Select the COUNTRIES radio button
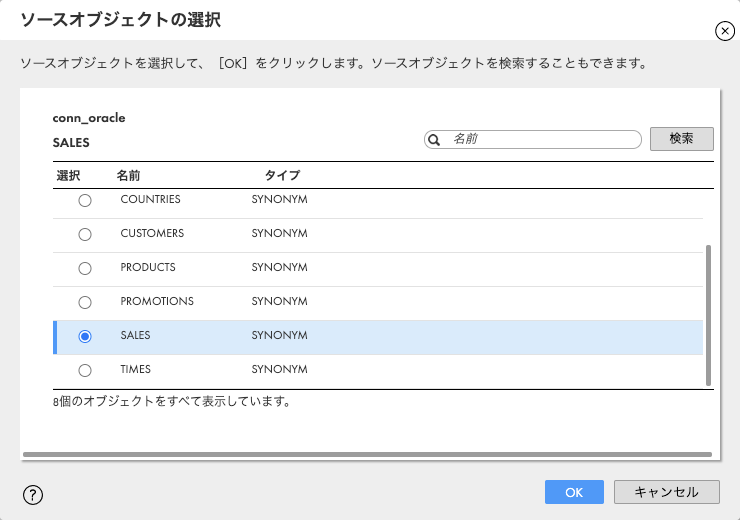740x520 pixels. (85, 201)
